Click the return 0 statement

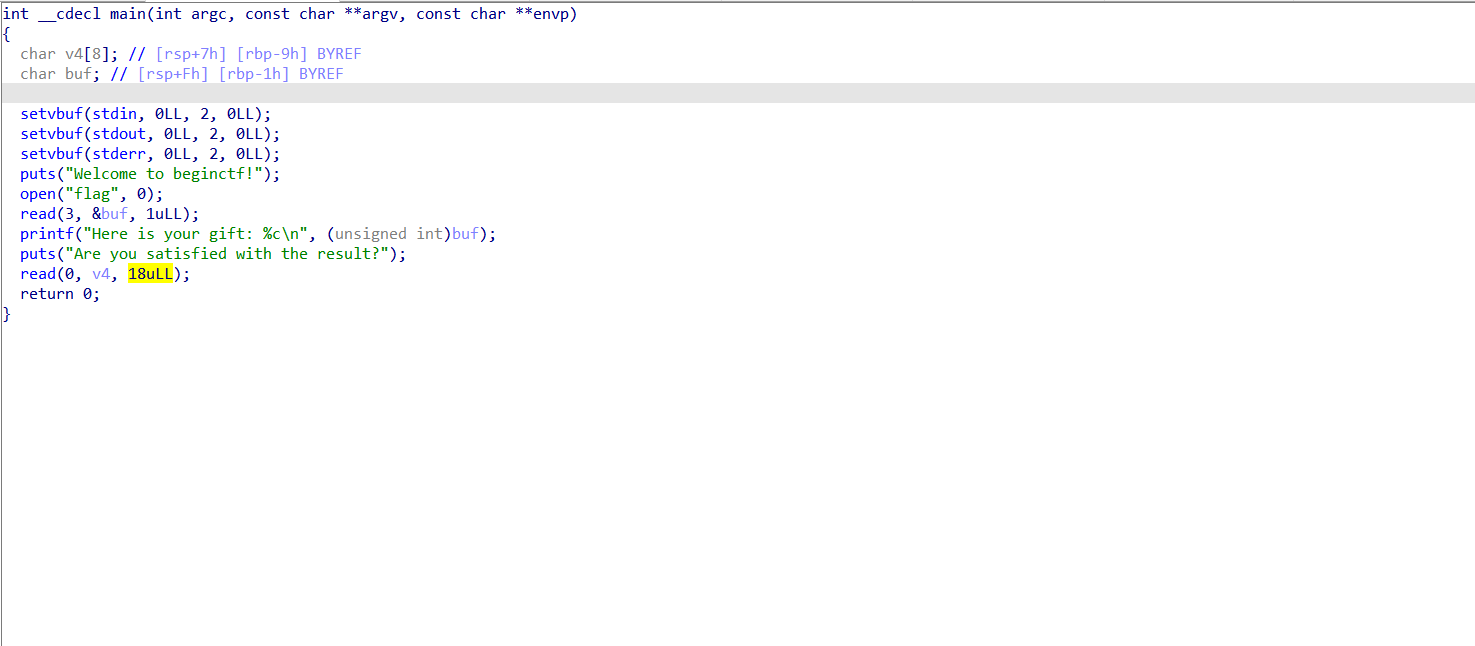click(60, 294)
